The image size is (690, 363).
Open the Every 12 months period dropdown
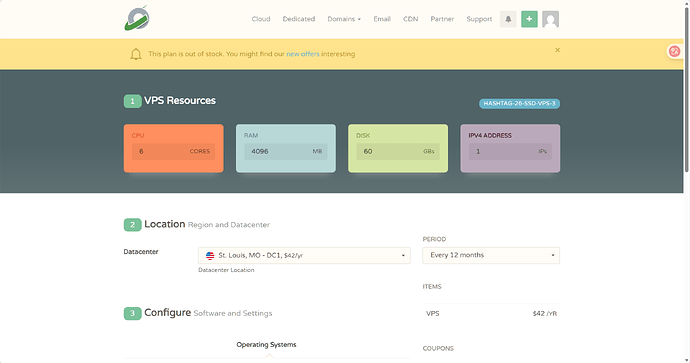[x=491, y=255]
